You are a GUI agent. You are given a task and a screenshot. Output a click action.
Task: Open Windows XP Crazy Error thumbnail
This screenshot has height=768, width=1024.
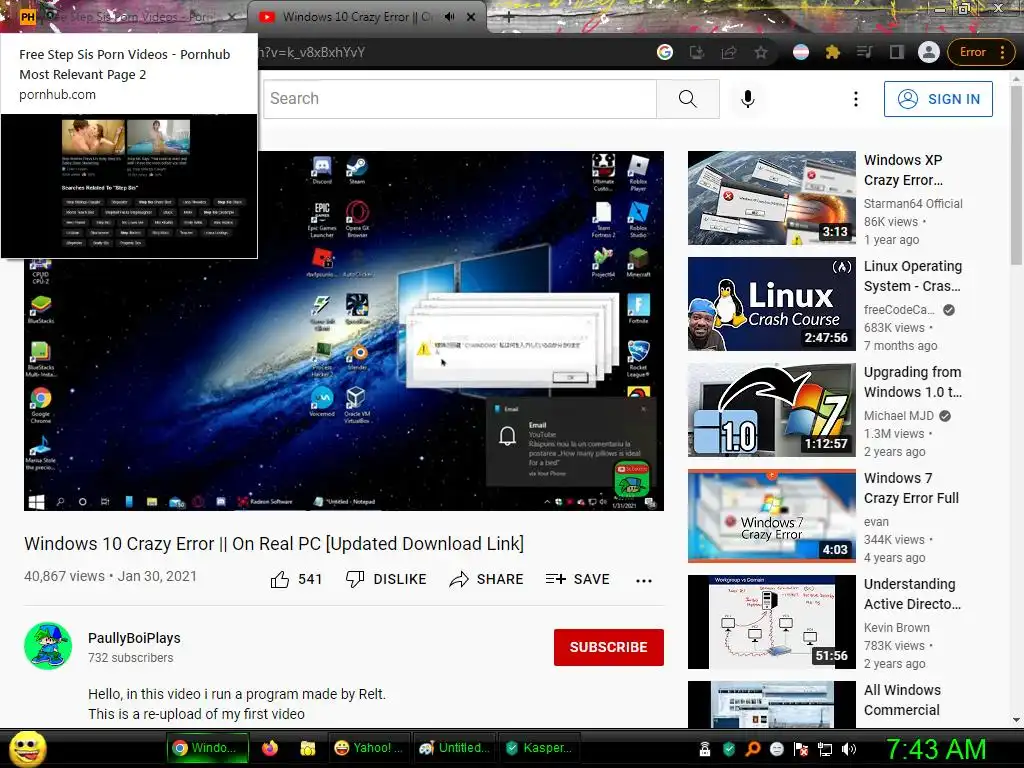[772, 198]
